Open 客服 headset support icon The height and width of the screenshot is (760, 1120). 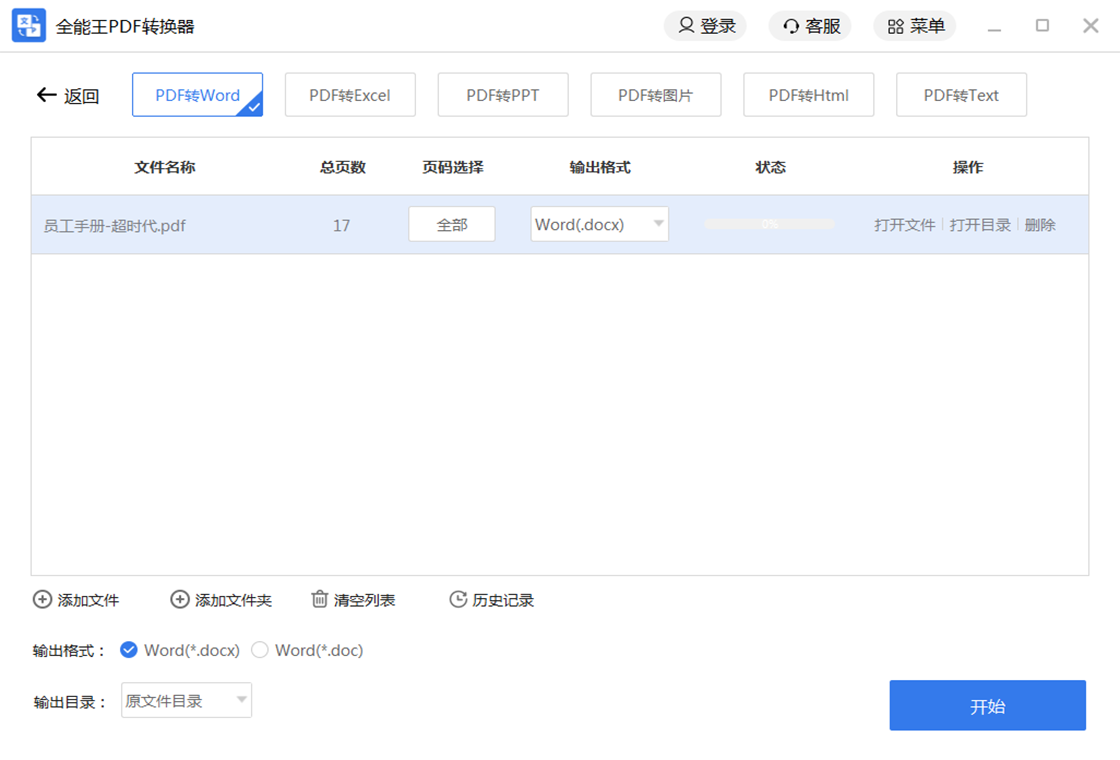pyautogui.click(x=791, y=26)
